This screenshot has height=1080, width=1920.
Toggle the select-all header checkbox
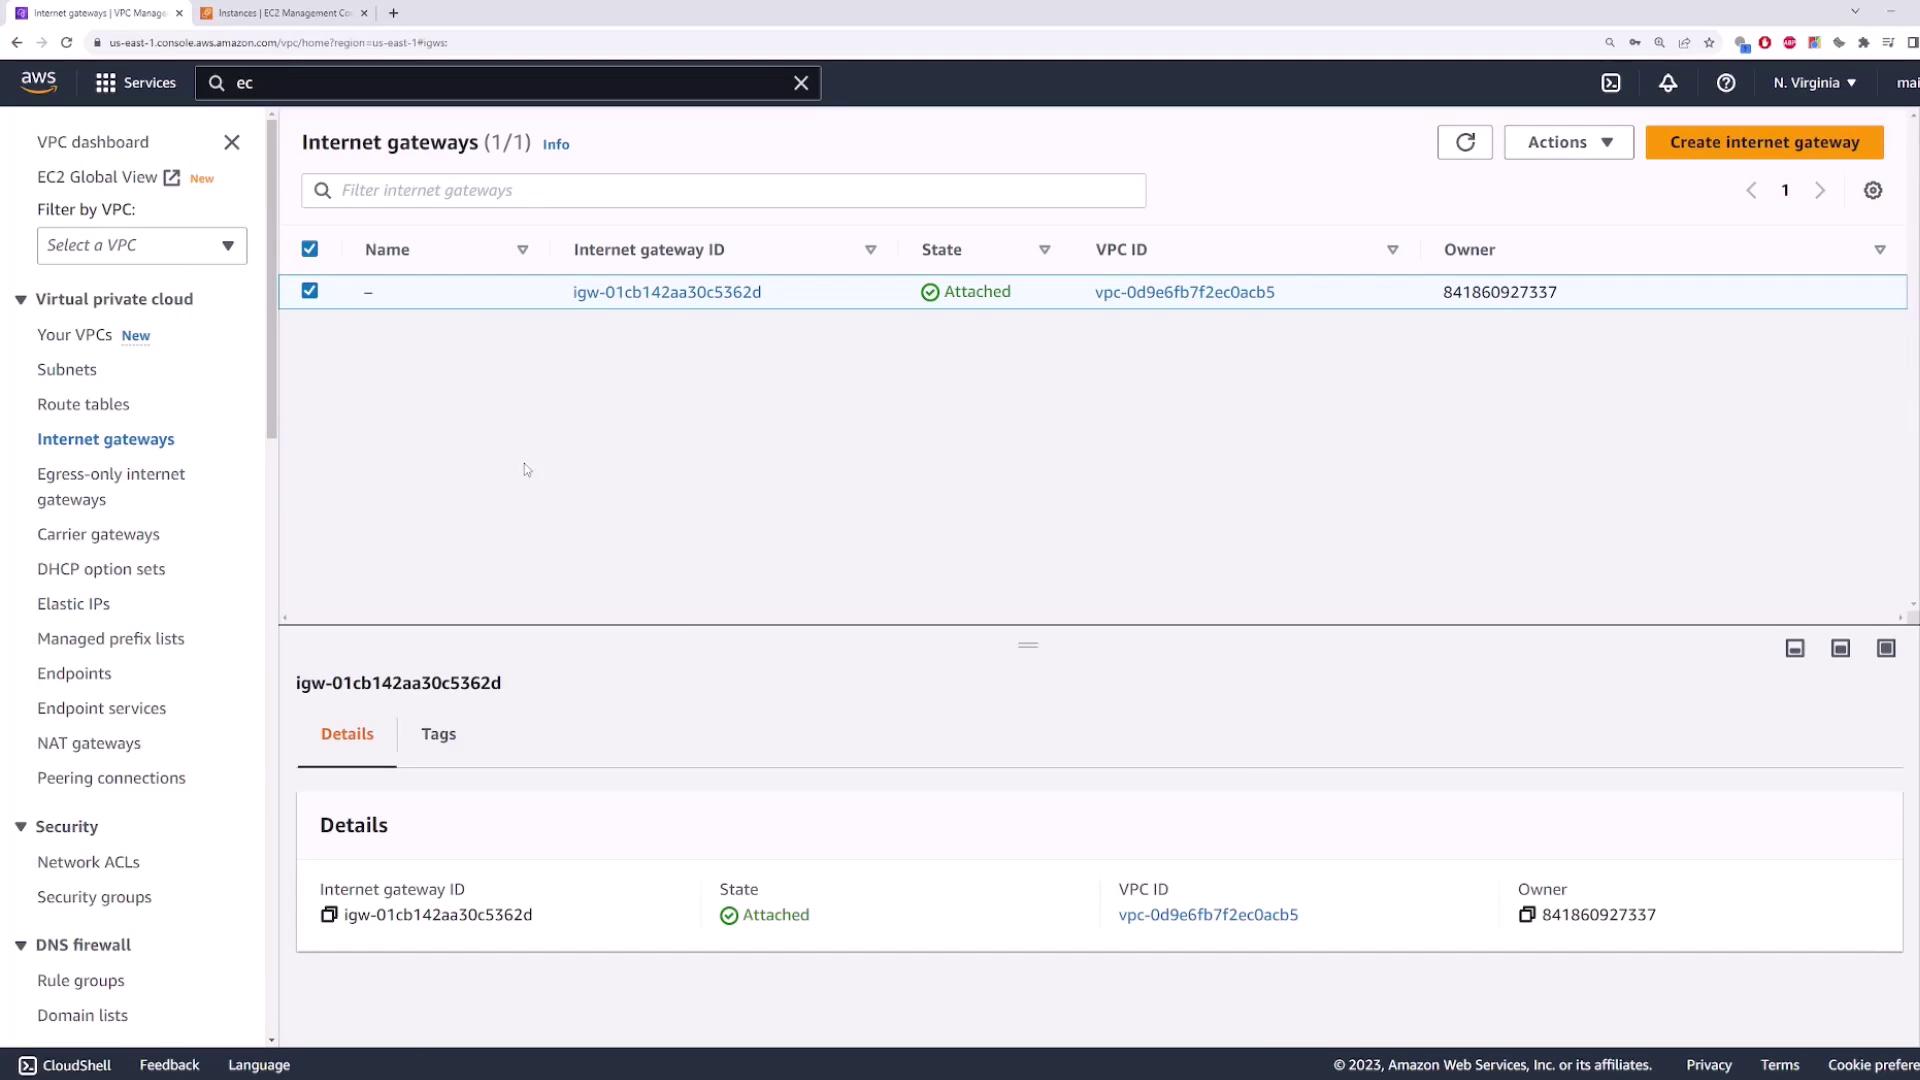point(310,249)
